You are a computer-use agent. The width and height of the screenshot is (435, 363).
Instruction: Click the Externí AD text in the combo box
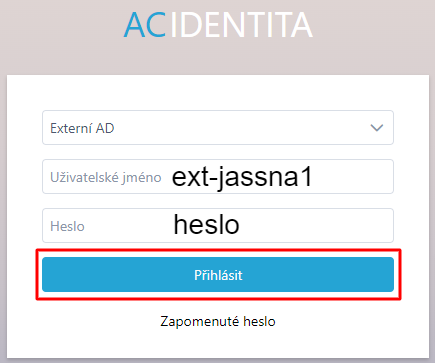coord(82,128)
